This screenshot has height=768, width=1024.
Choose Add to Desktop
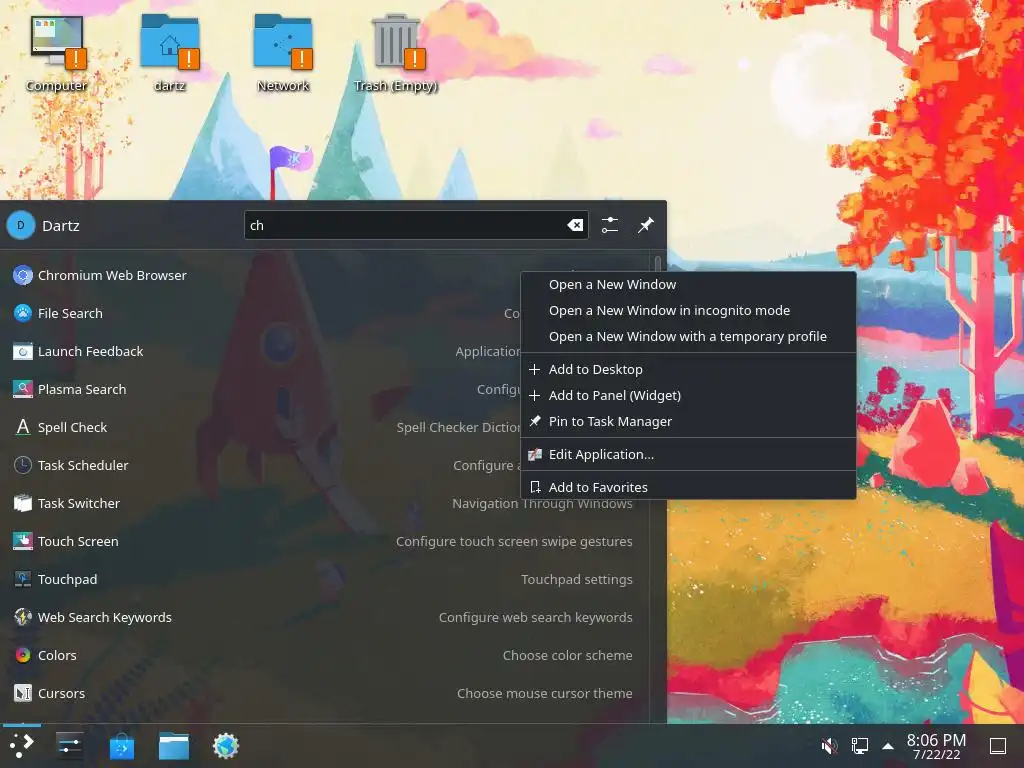coord(688,370)
